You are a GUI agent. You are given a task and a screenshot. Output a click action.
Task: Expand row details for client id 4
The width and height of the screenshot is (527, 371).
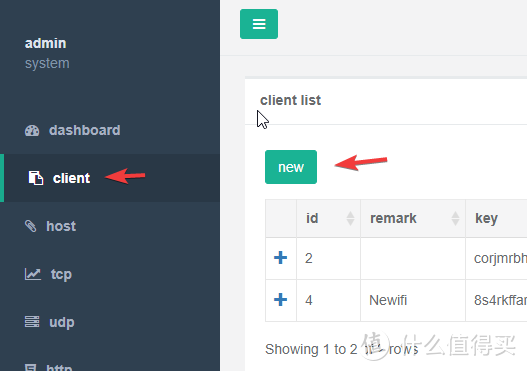(x=280, y=299)
